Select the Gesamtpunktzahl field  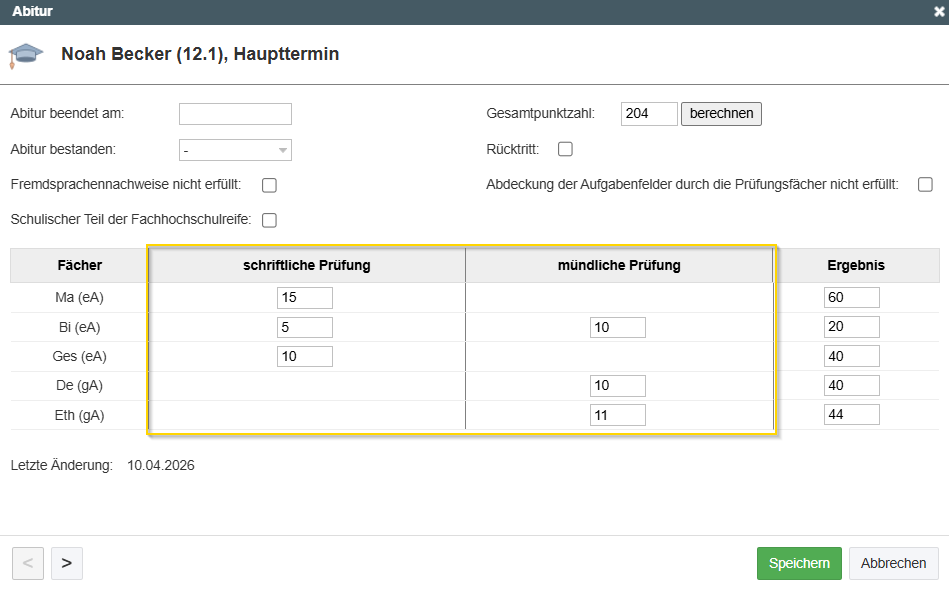coord(649,114)
